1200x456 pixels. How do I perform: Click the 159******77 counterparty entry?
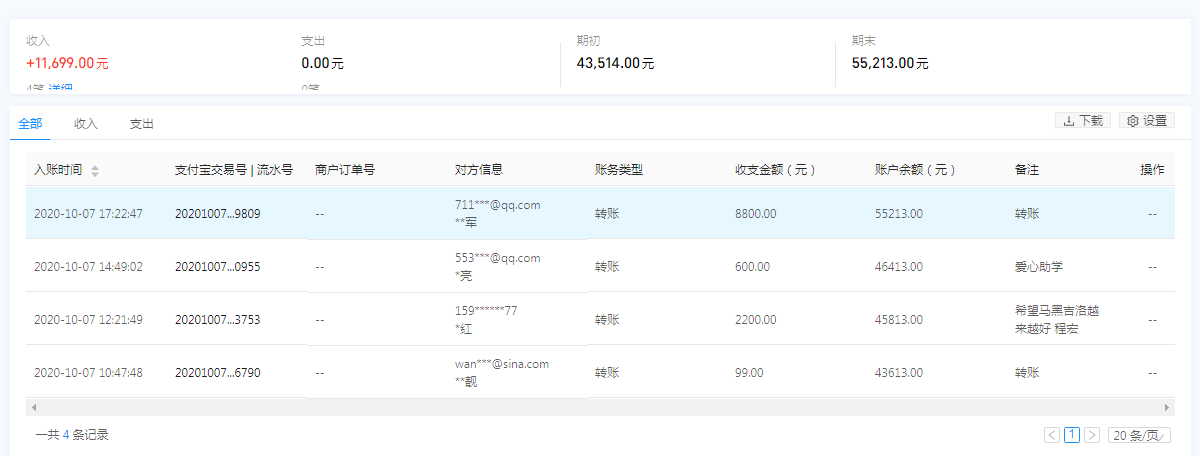coord(486,311)
